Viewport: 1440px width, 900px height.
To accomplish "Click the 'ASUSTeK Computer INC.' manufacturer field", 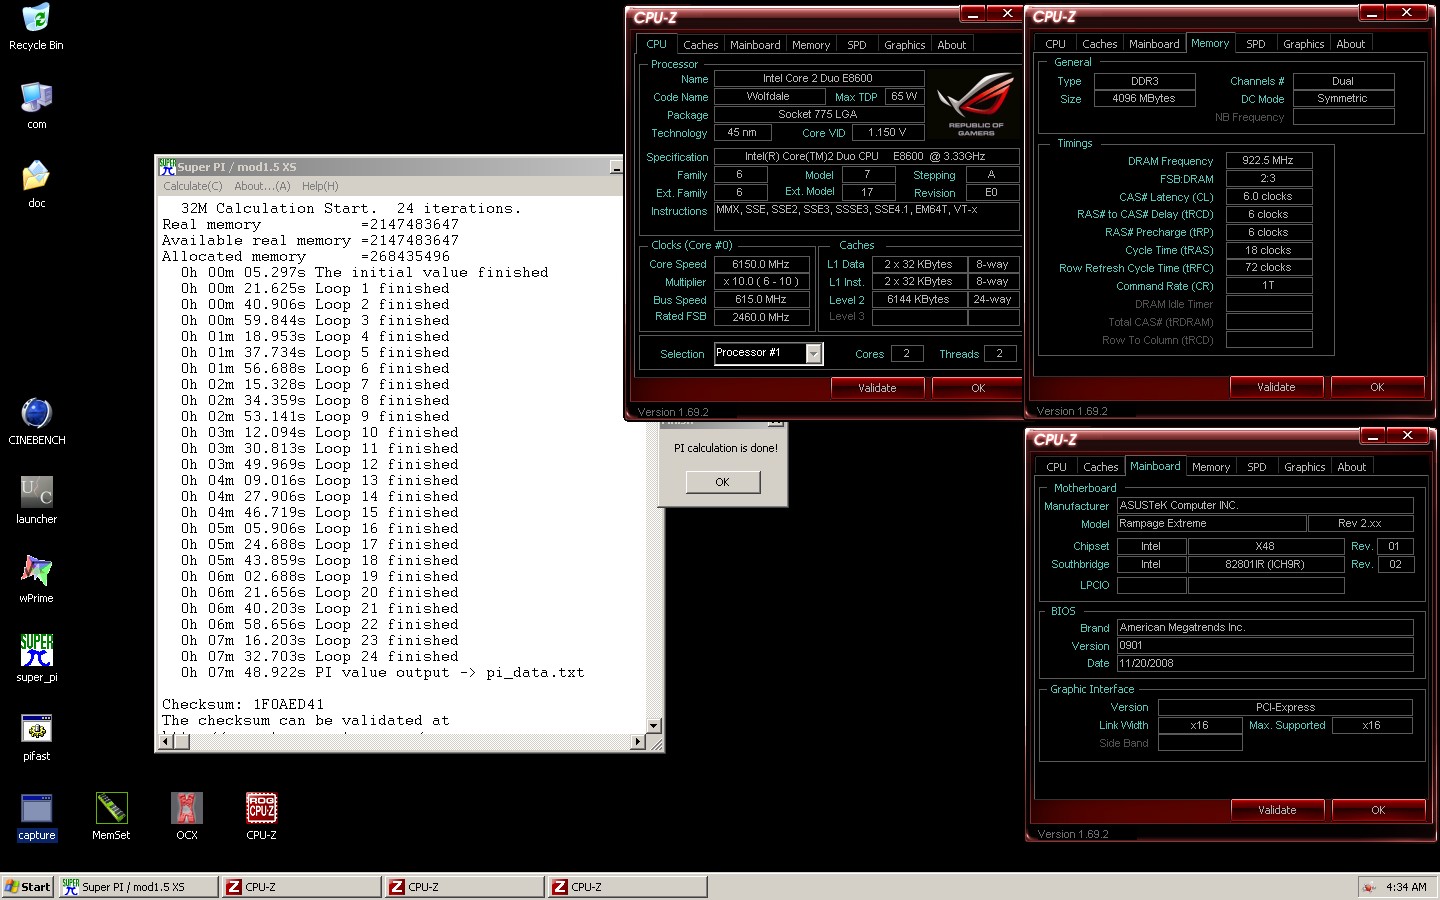I will pos(1265,505).
